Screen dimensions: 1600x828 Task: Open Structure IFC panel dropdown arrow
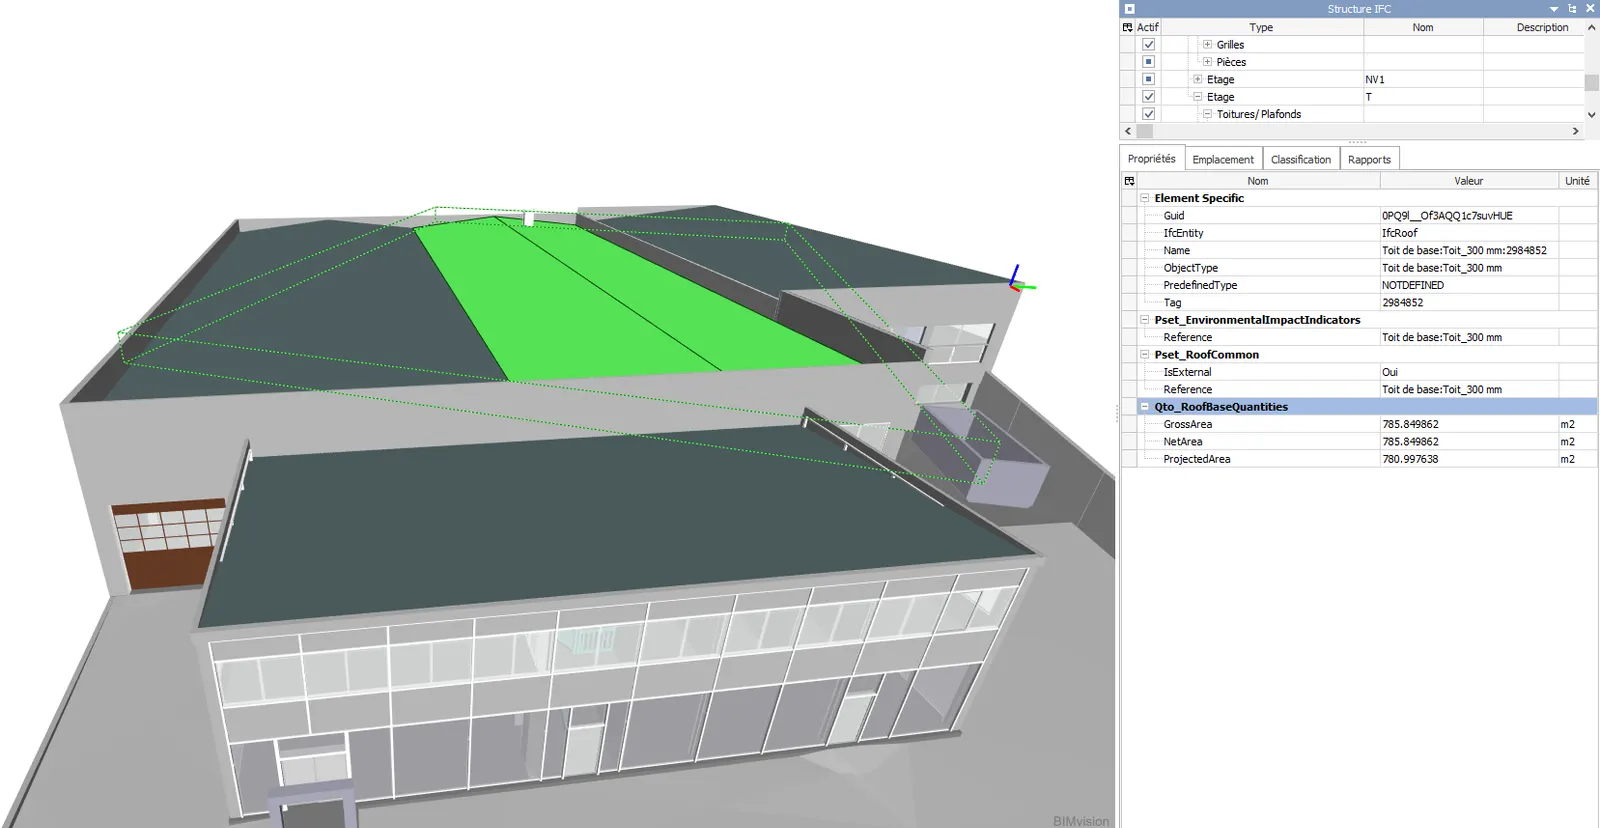coord(1554,9)
